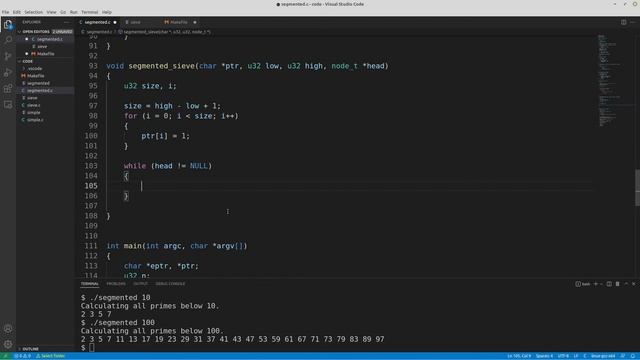Open the Go menu

63,12
